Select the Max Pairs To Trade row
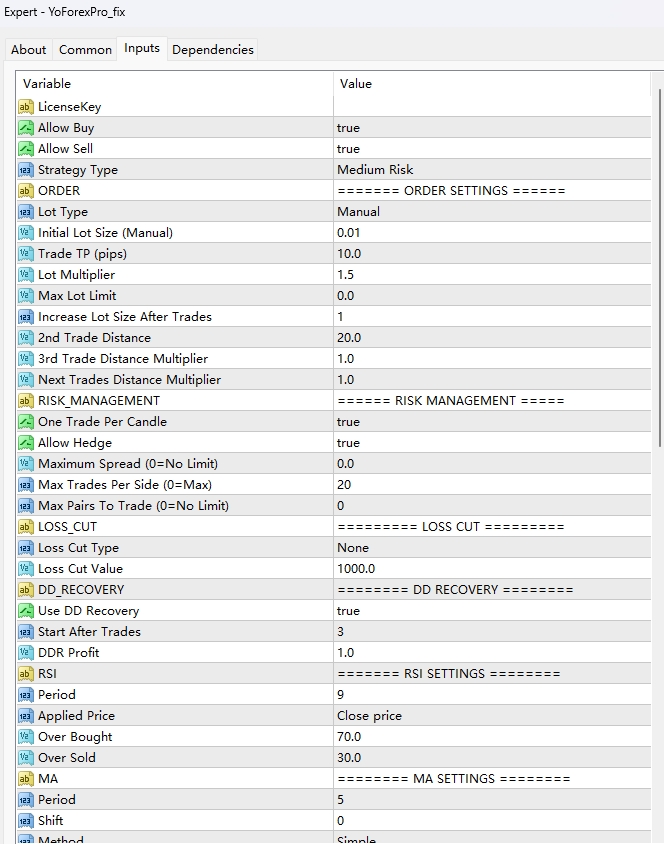 click(x=333, y=505)
